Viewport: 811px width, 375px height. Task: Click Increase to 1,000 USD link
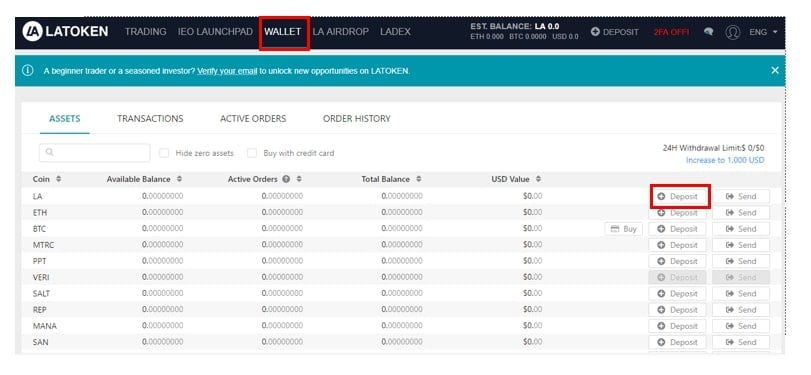pos(725,160)
